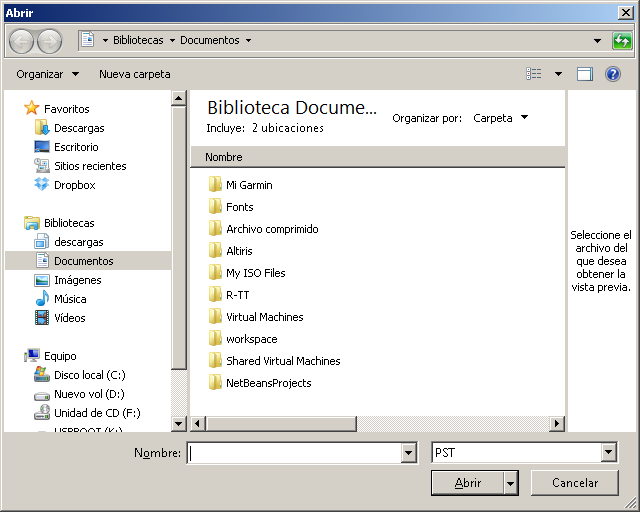Click the Forward navigation arrow
The width and height of the screenshot is (640, 512).
coord(49,41)
